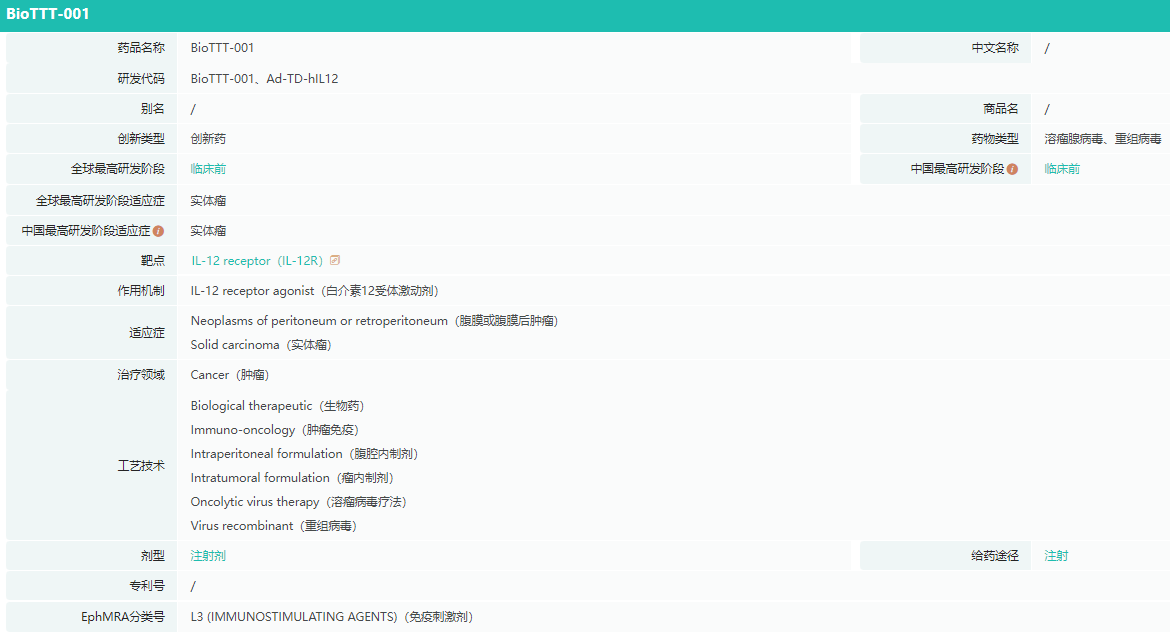Click the 创新类型 field label
The image size is (1170, 634).
pyautogui.click(x=141, y=139)
